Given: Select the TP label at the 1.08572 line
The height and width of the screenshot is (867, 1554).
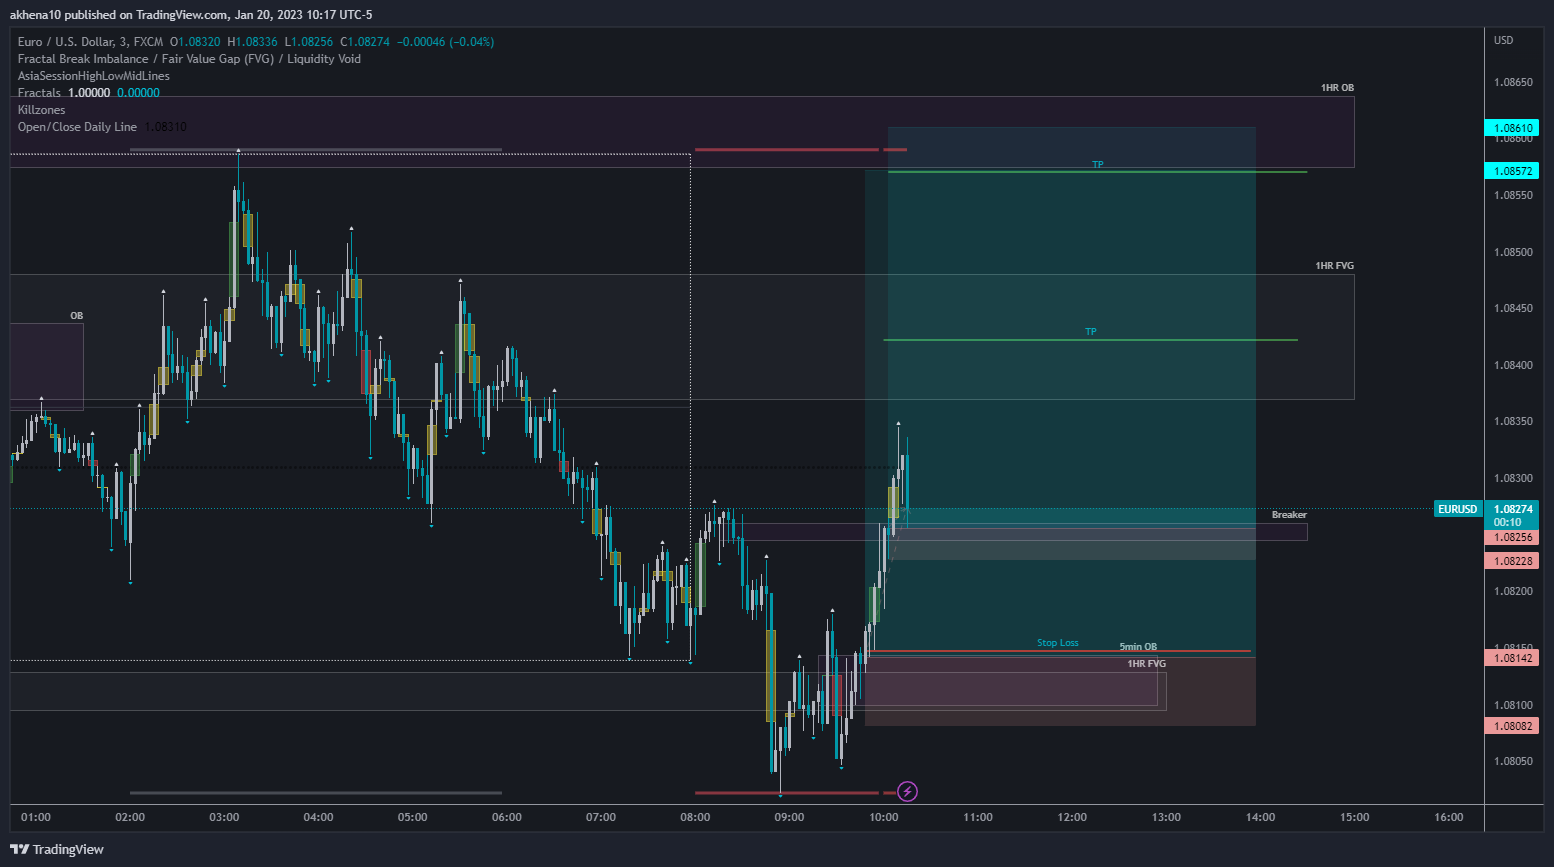Looking at the screenshot, I should click(1098, 165).
